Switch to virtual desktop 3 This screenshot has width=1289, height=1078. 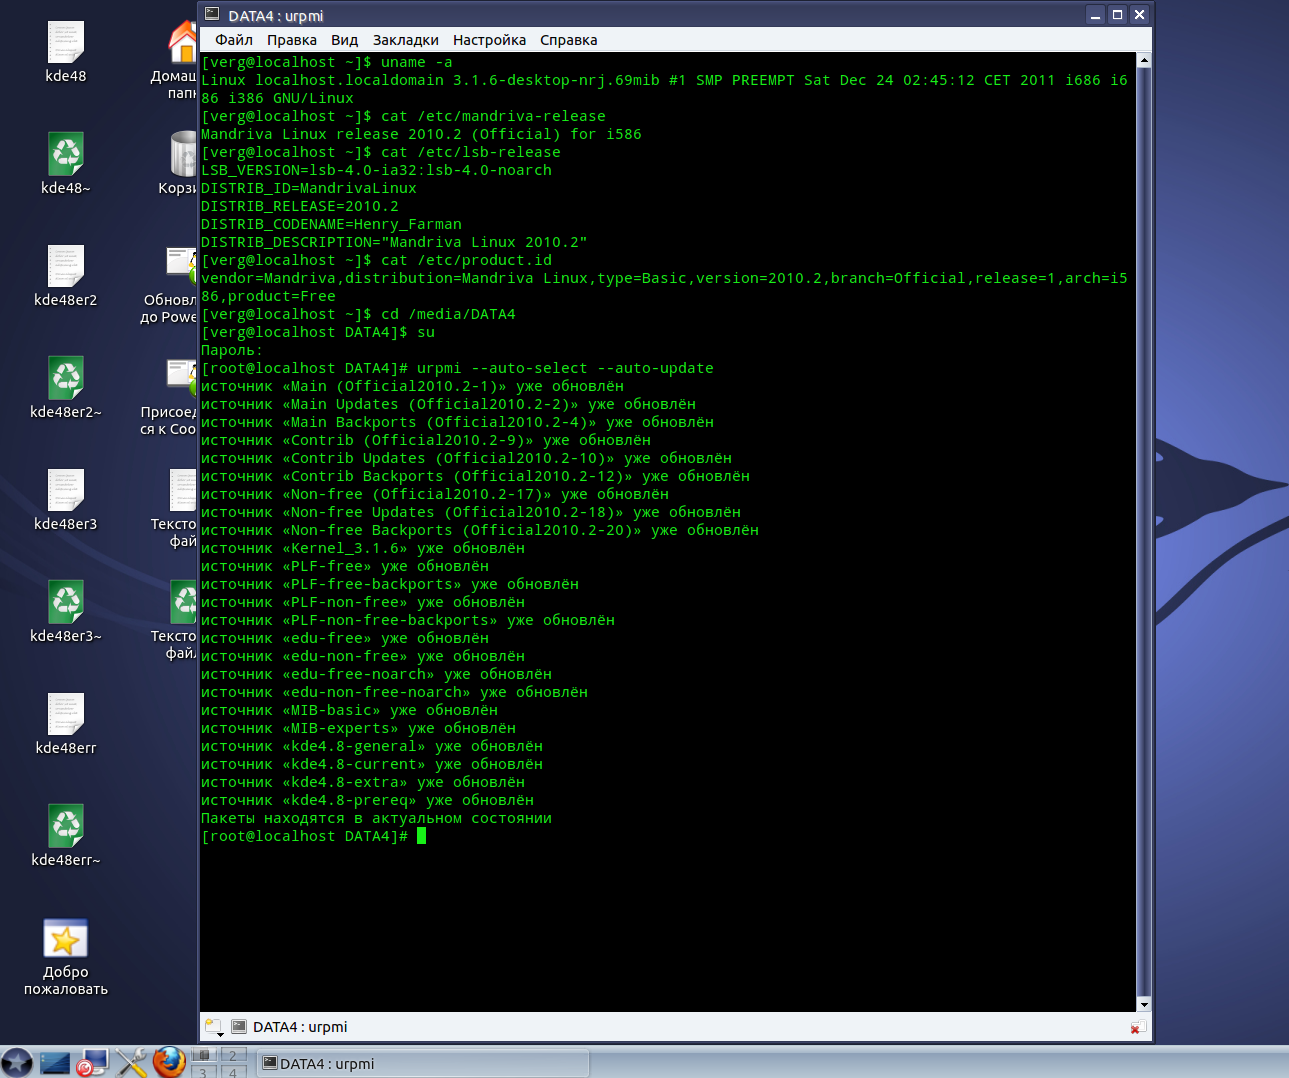(x=204, y=1071)
